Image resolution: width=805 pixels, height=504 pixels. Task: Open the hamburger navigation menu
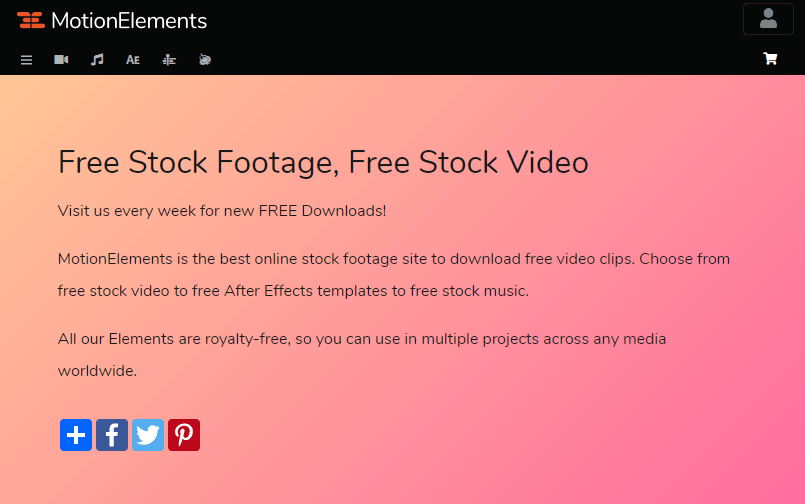(26, 60)
